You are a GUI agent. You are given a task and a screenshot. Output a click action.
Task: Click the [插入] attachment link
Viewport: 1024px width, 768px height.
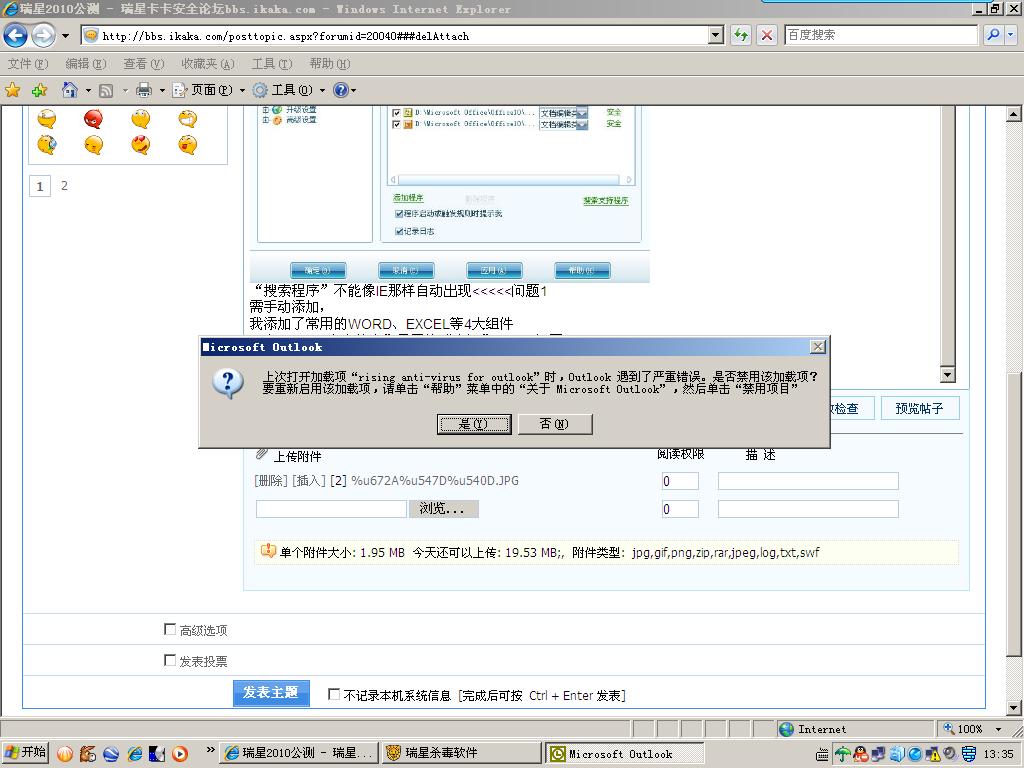coord(308,481)
